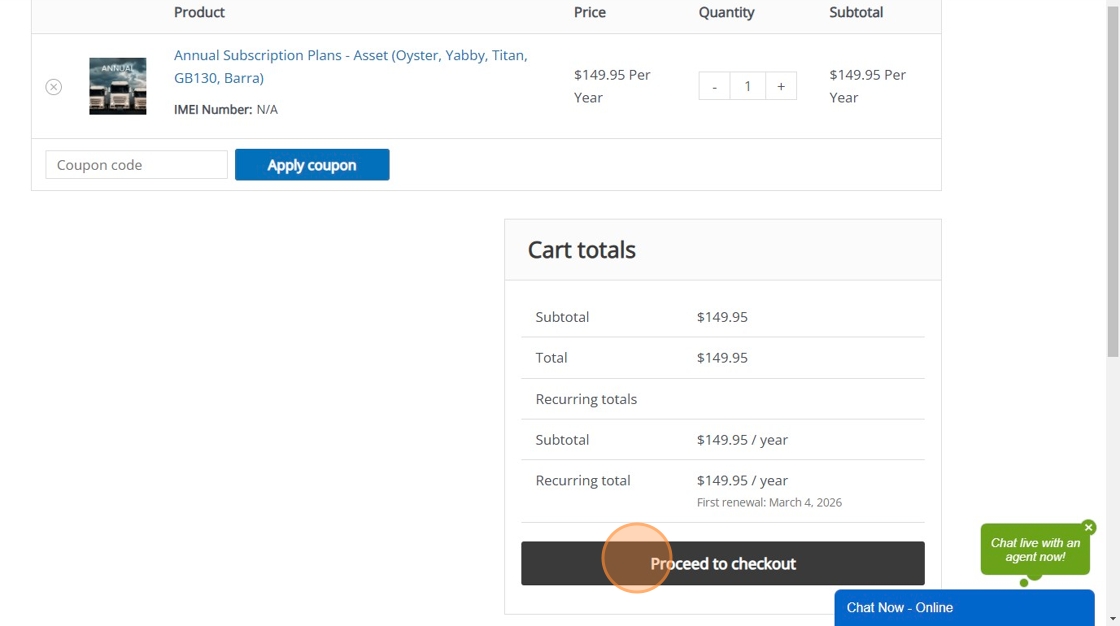Open the Chat Now - Online bar
This screenshot has height=626, width=1120.
964,608
